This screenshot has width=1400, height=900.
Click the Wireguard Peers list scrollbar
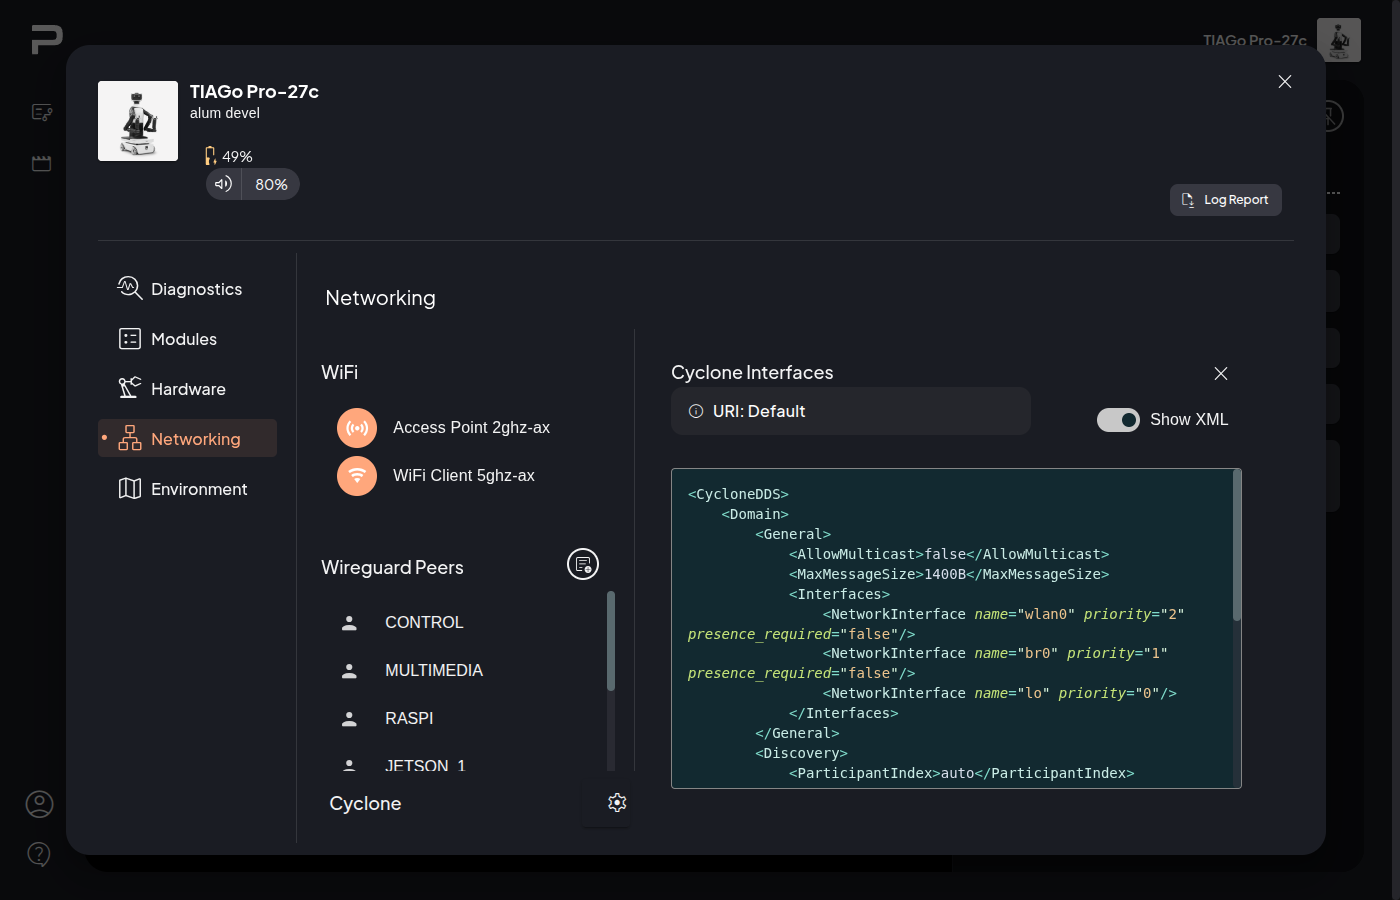[611, 641]
